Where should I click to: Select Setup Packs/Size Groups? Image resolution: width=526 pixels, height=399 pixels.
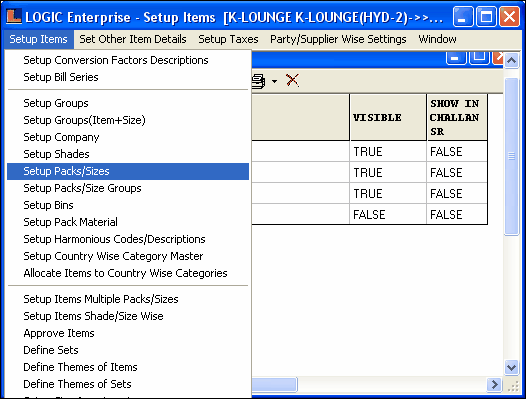128,188
